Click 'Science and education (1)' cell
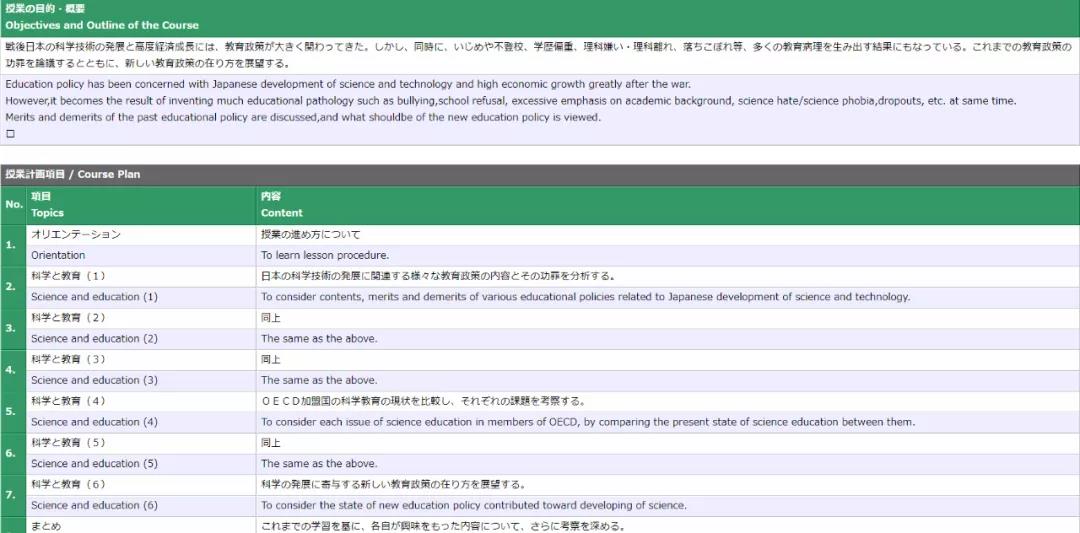 pos(141,297)
